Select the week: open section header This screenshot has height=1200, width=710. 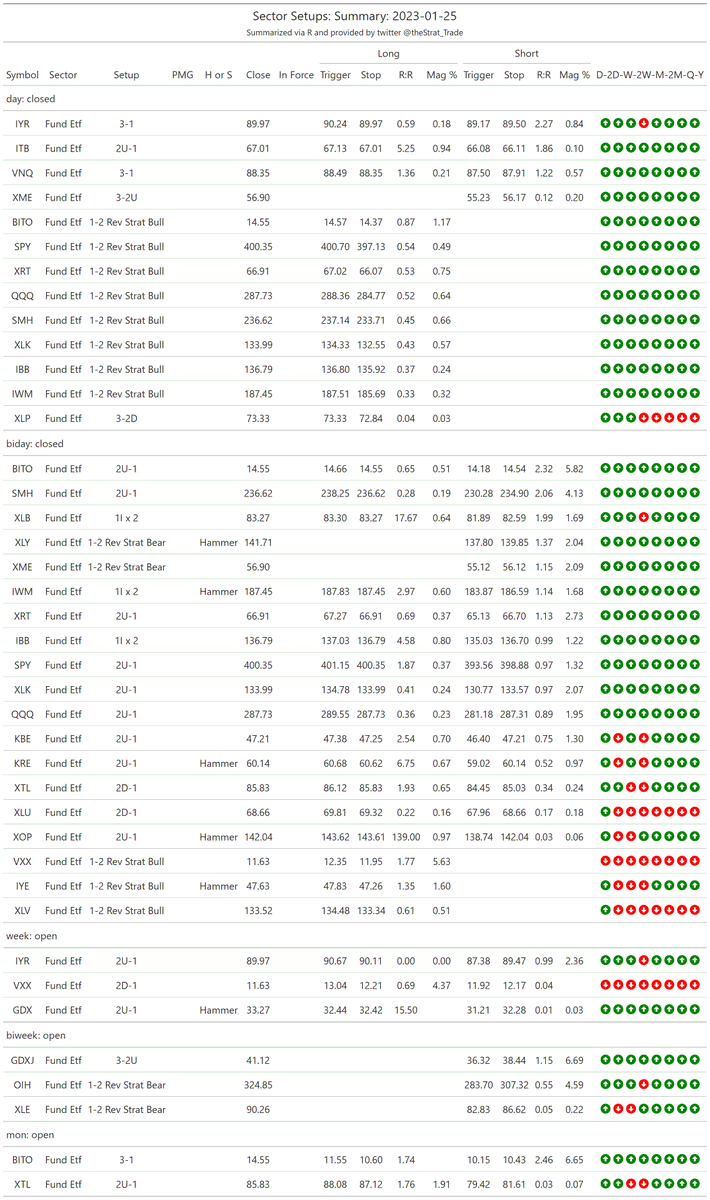pyautogui.click(x=32, y=936)
